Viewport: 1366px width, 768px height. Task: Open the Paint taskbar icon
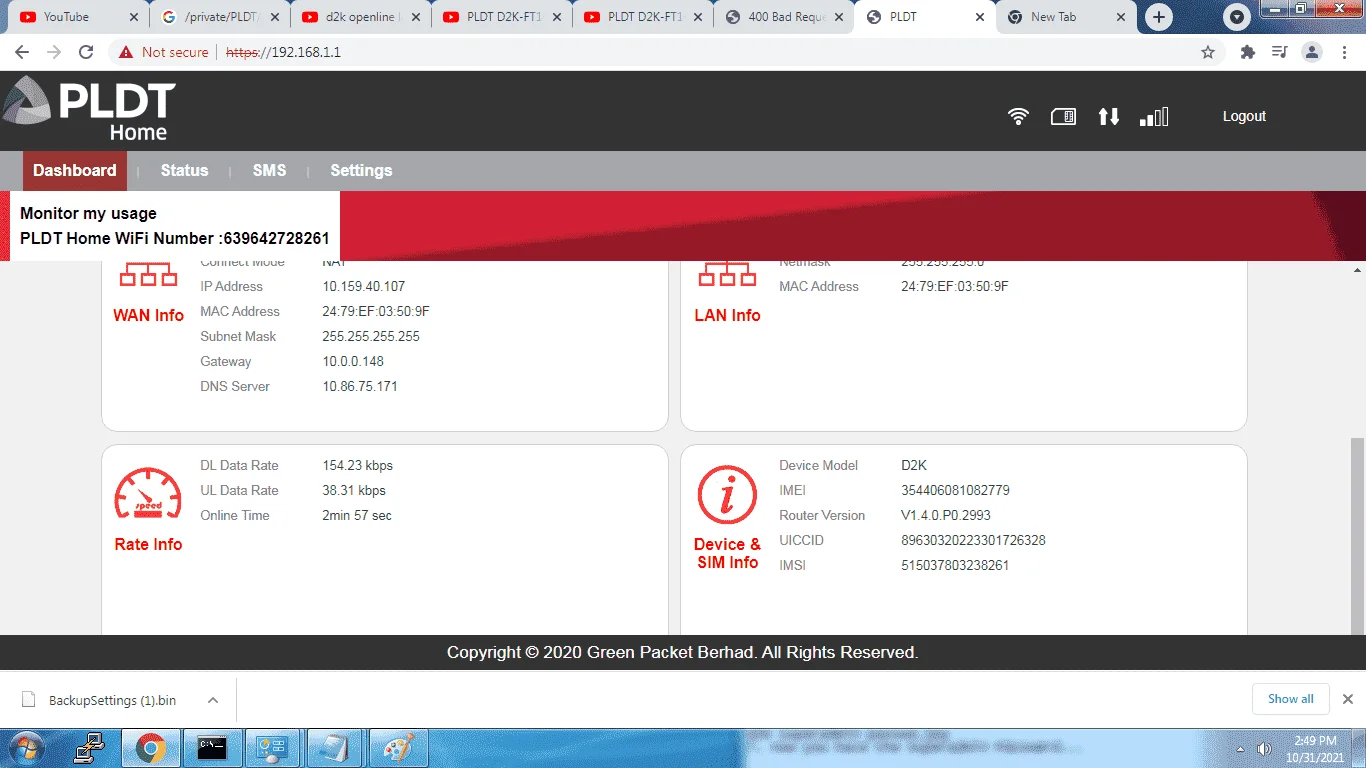pyautogui.click(x=398, y=748)
